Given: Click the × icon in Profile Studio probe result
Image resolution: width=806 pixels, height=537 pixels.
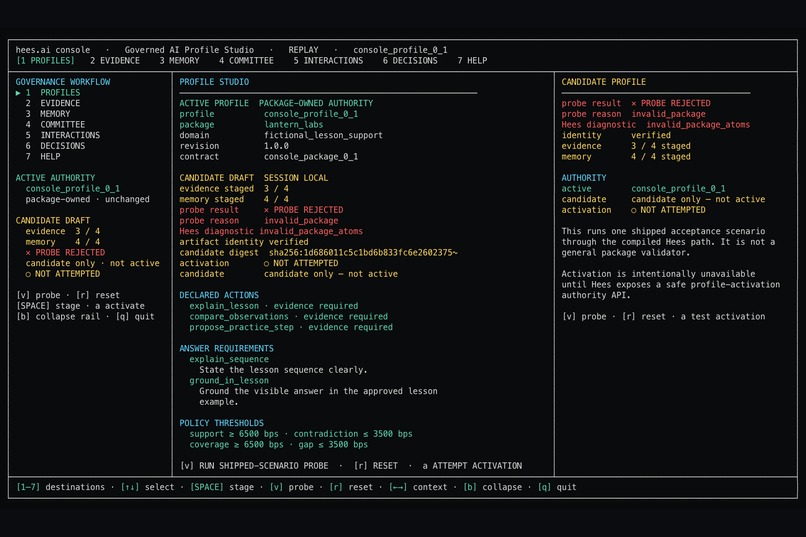Looking at the screenshot, I should point(266,210).
